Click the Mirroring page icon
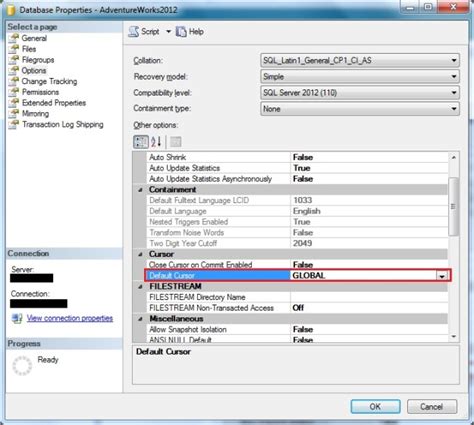The width and height of the screenshot is (474, 425). point(14,113)
